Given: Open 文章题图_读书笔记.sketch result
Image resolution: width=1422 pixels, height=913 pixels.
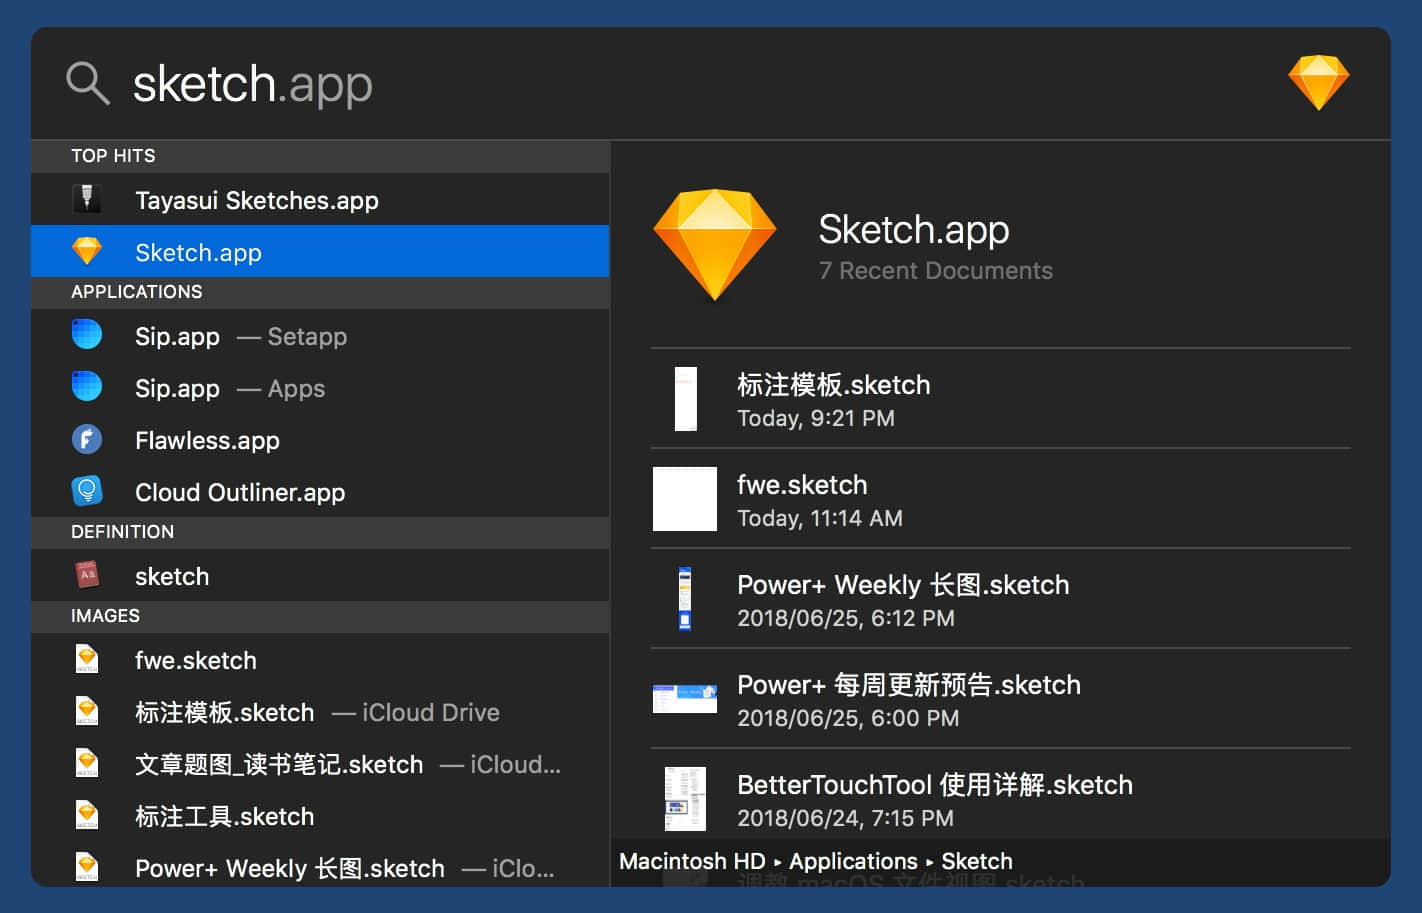Looking at the screenshot, I should 279,764.
